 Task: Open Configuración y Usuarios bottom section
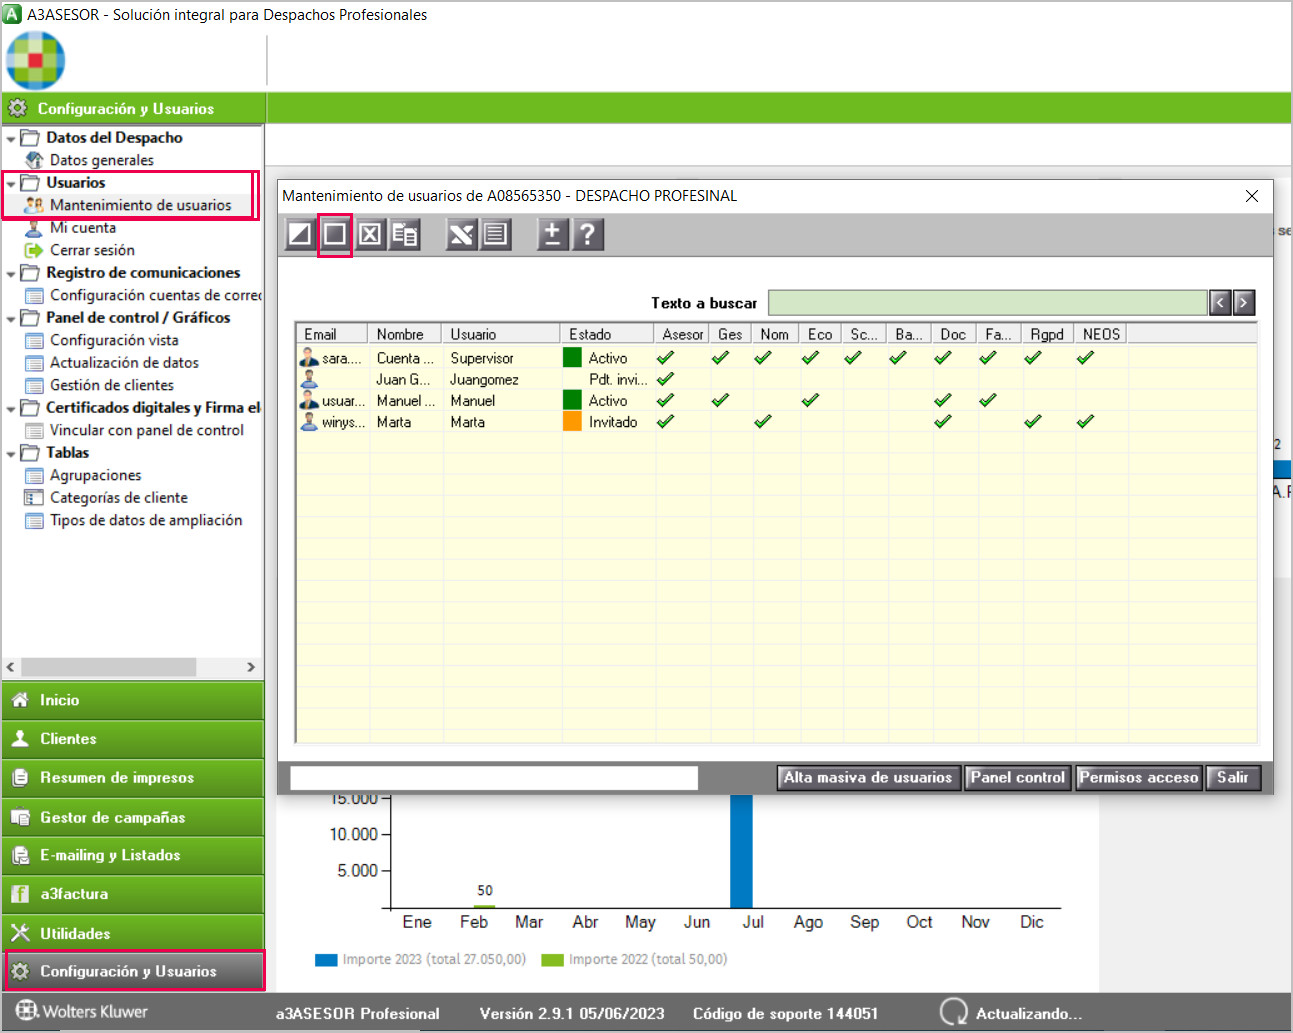point(133,971)
